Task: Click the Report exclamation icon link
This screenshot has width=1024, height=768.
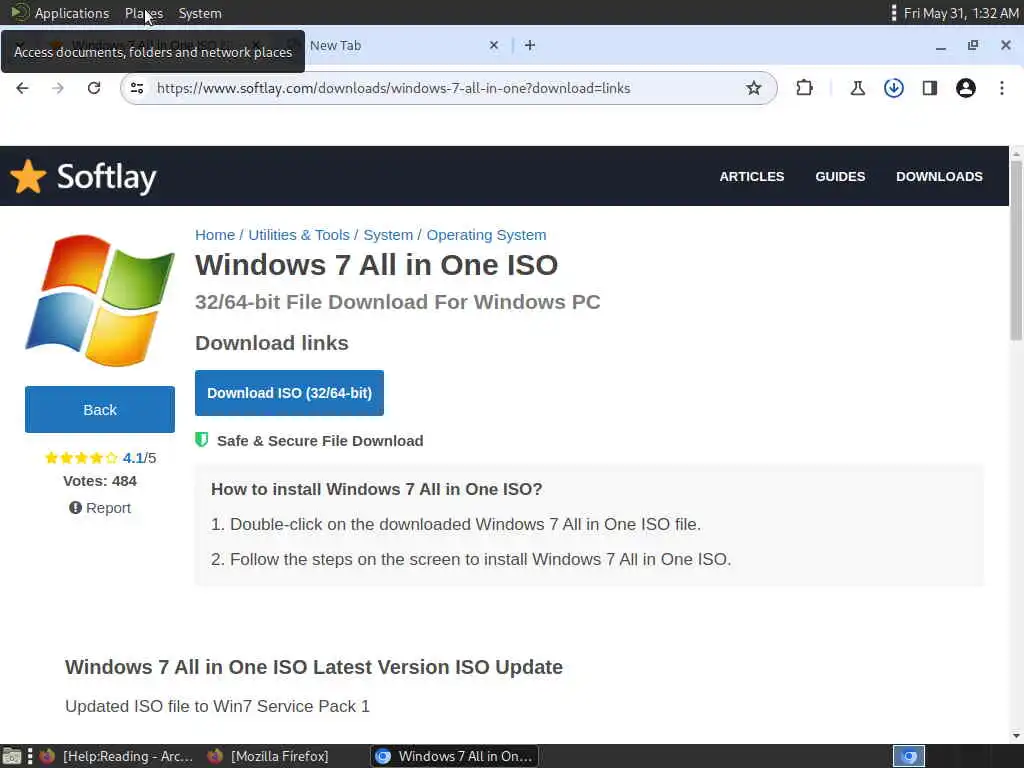Action: point(100,508)
